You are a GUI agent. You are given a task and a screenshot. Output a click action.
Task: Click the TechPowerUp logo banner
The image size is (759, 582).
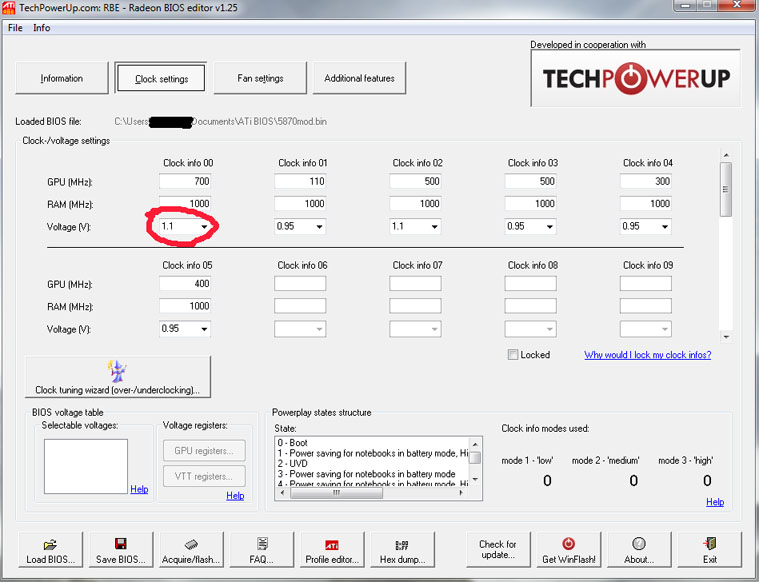pos(635,78)
